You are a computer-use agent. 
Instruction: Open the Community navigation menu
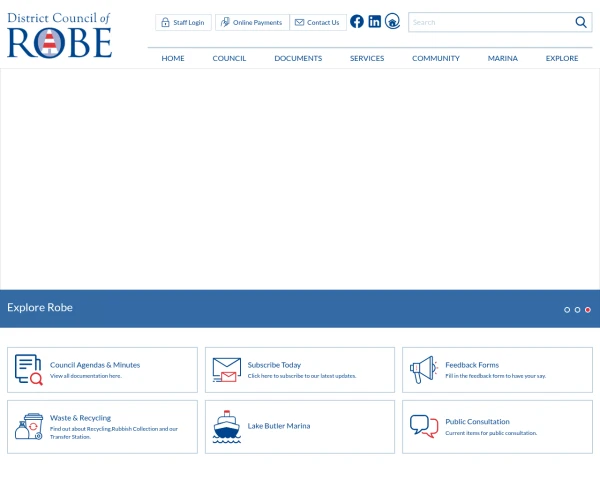click(436, 58)
